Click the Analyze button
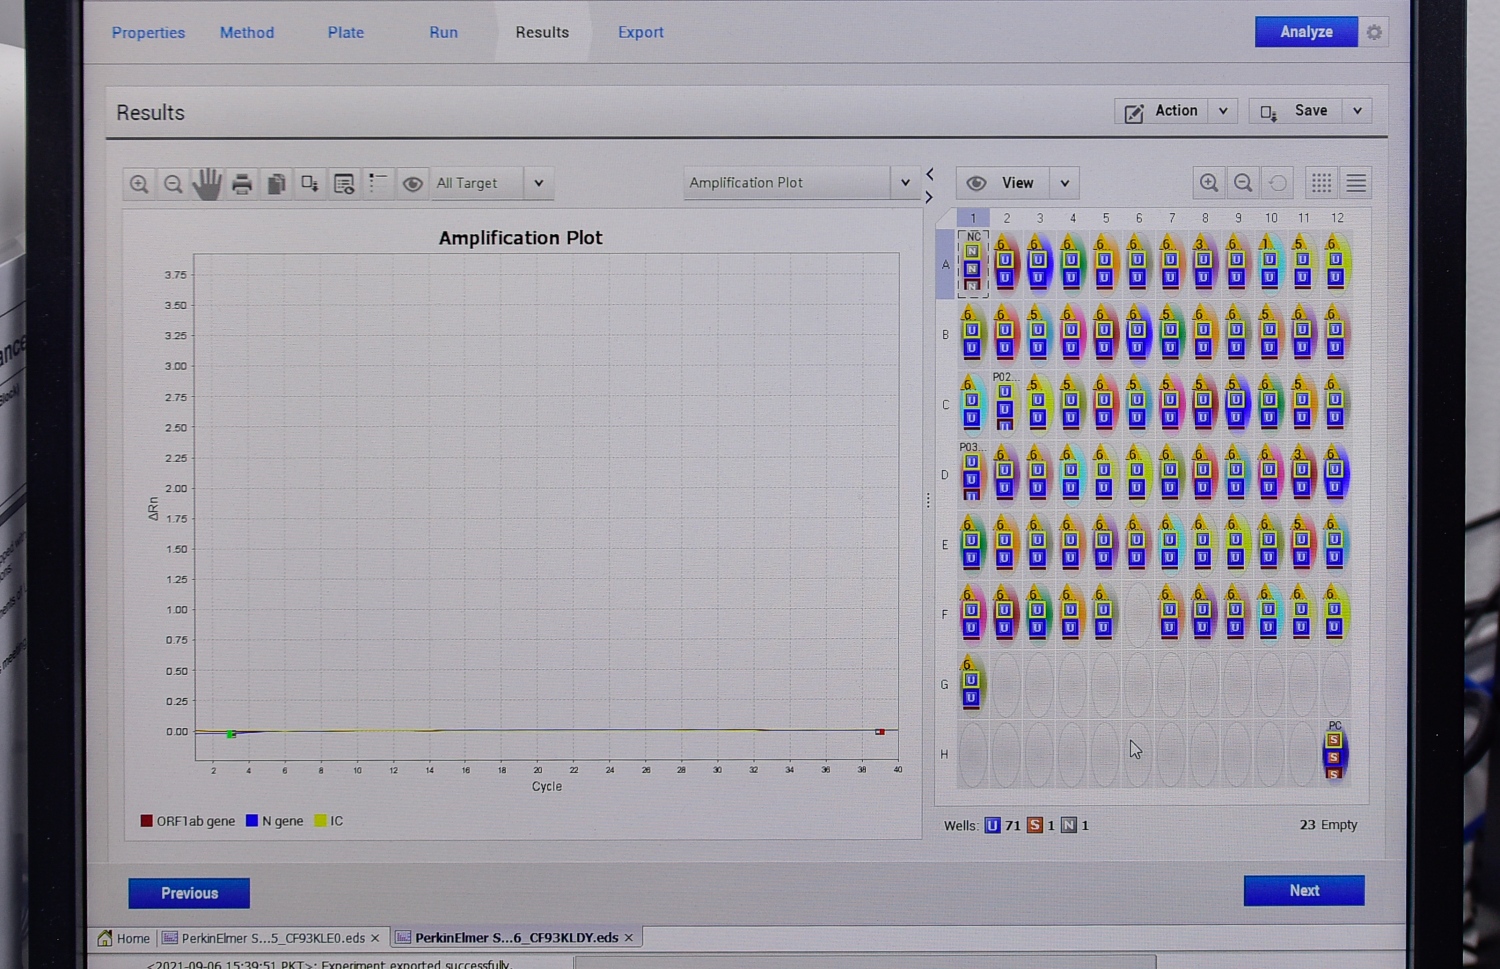The height and width of the screenshot is (969, 1500). click(x=1305, y=32)
